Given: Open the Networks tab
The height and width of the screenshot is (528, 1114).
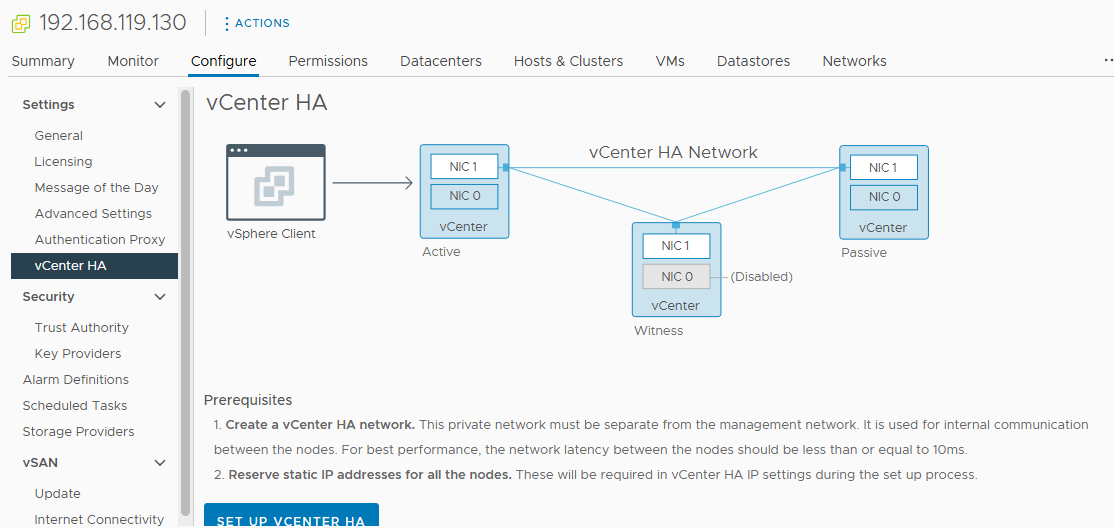Looking at the screenshot, I should (854, 61).
